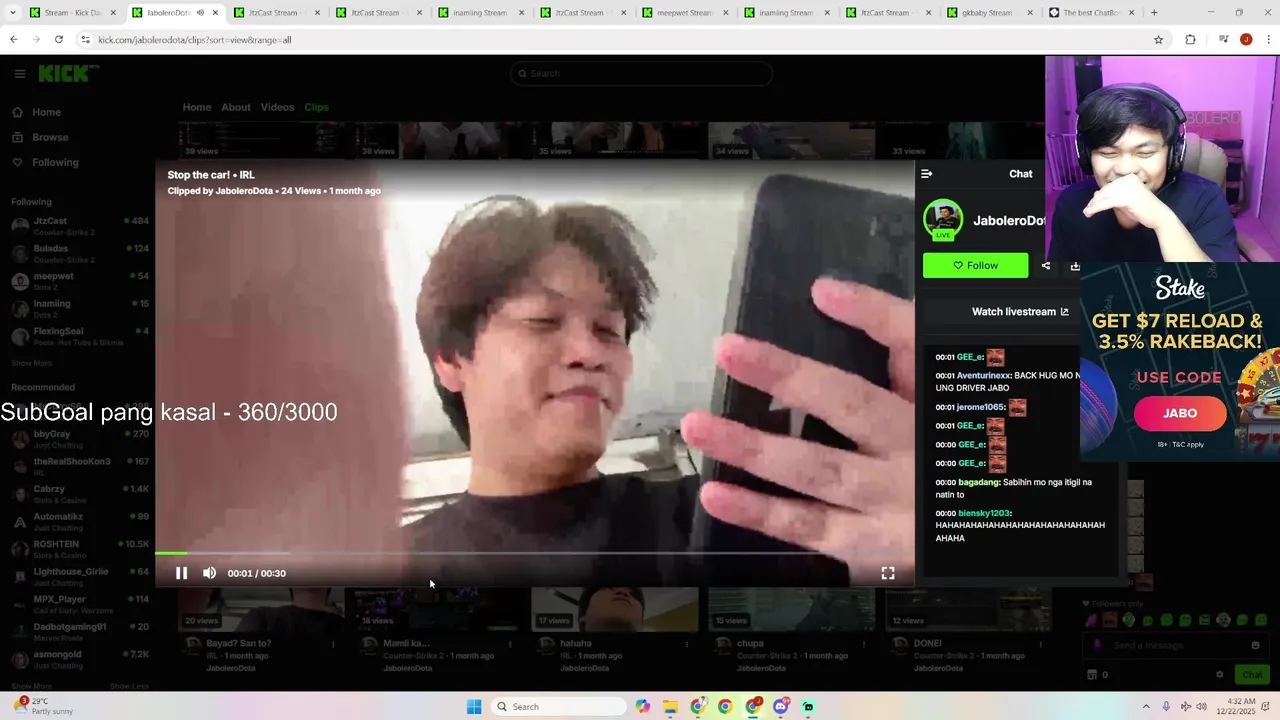Focus the Kick search field
1280x720 pixels.
pyautogui.click(x=641, y=73)
